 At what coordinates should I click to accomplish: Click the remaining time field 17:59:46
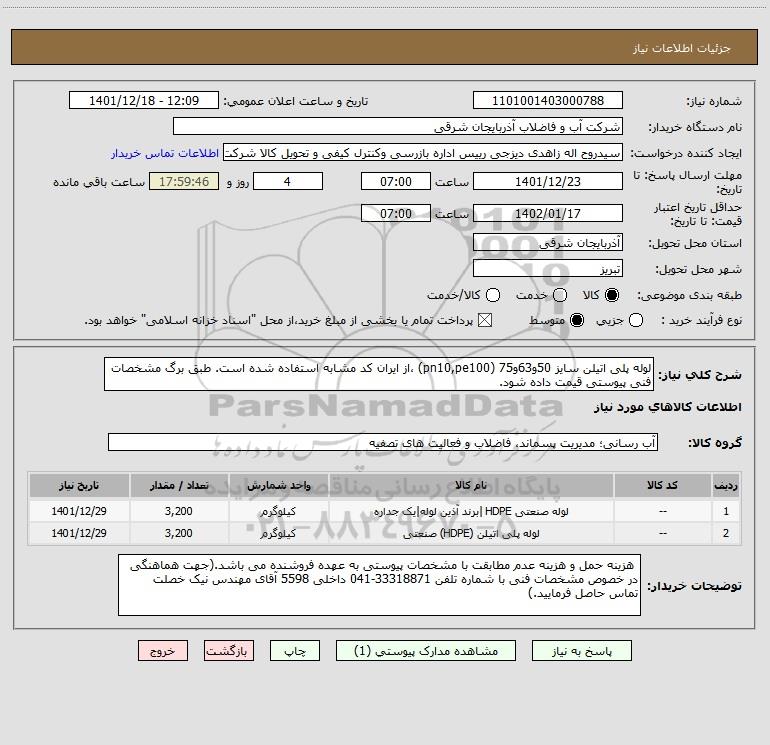click(184, 181)
